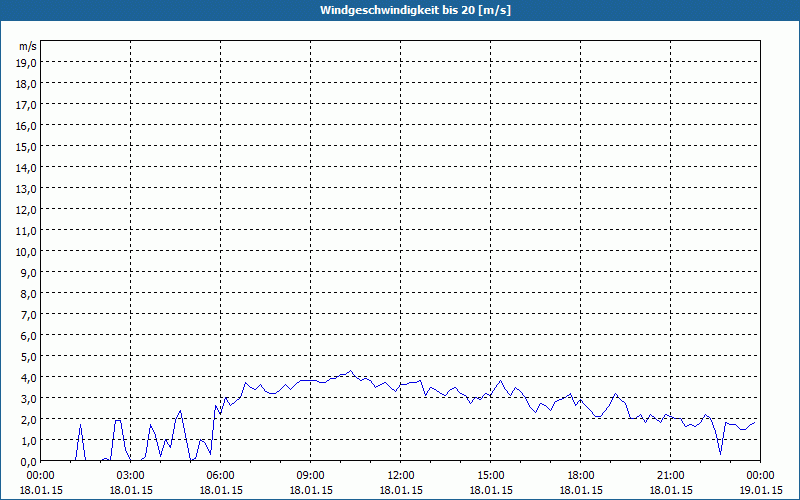
Task: Click the 7,0 y-axis label
Action: coord(29,315)
